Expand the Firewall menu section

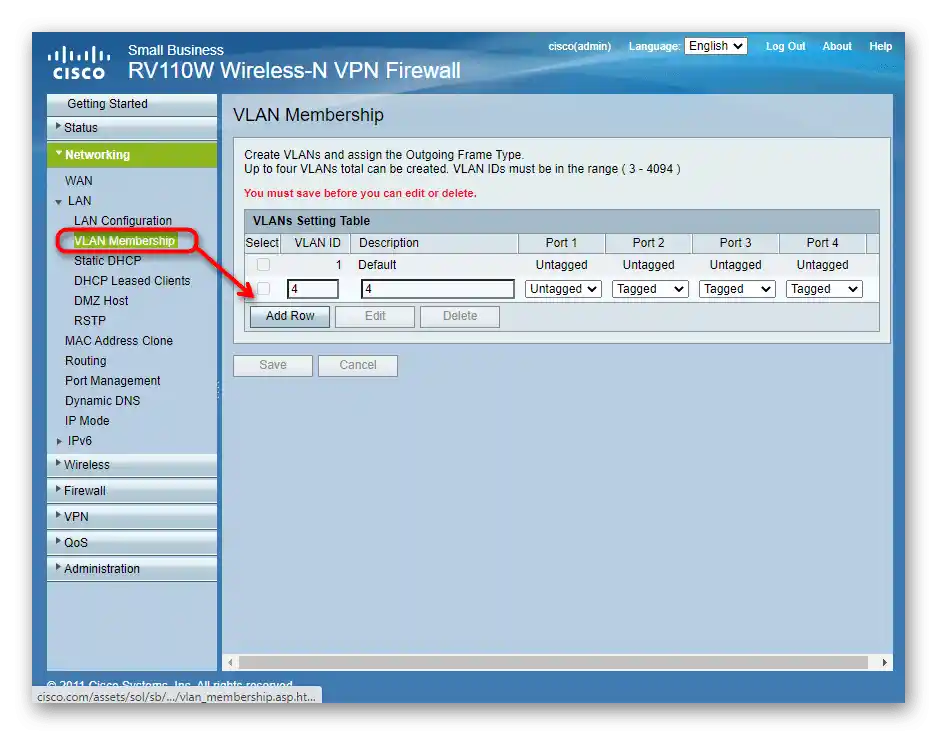coord(132,491)
